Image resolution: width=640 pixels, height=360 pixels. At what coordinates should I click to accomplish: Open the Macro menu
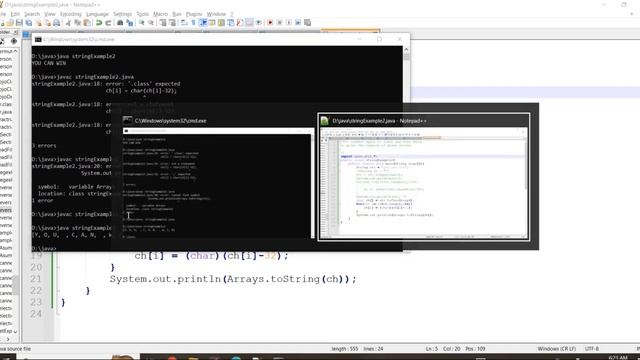[160, 14]
